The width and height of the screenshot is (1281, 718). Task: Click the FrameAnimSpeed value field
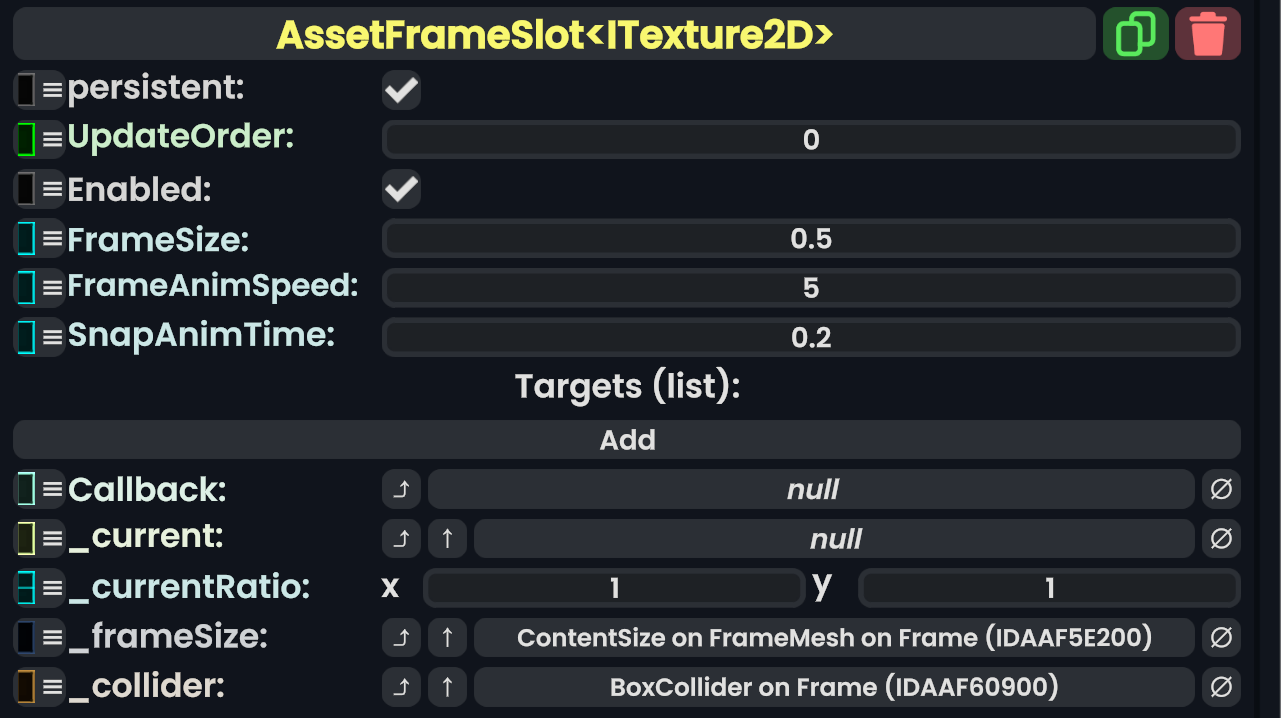tap(811, 288)
